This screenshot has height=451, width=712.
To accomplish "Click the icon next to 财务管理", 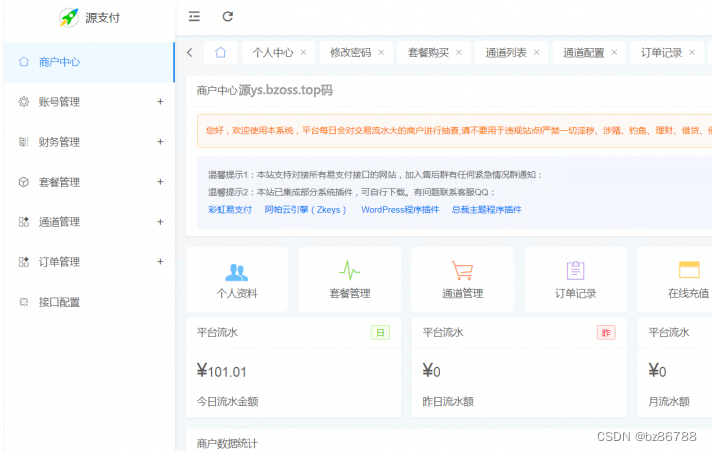I will coord(24,142).
